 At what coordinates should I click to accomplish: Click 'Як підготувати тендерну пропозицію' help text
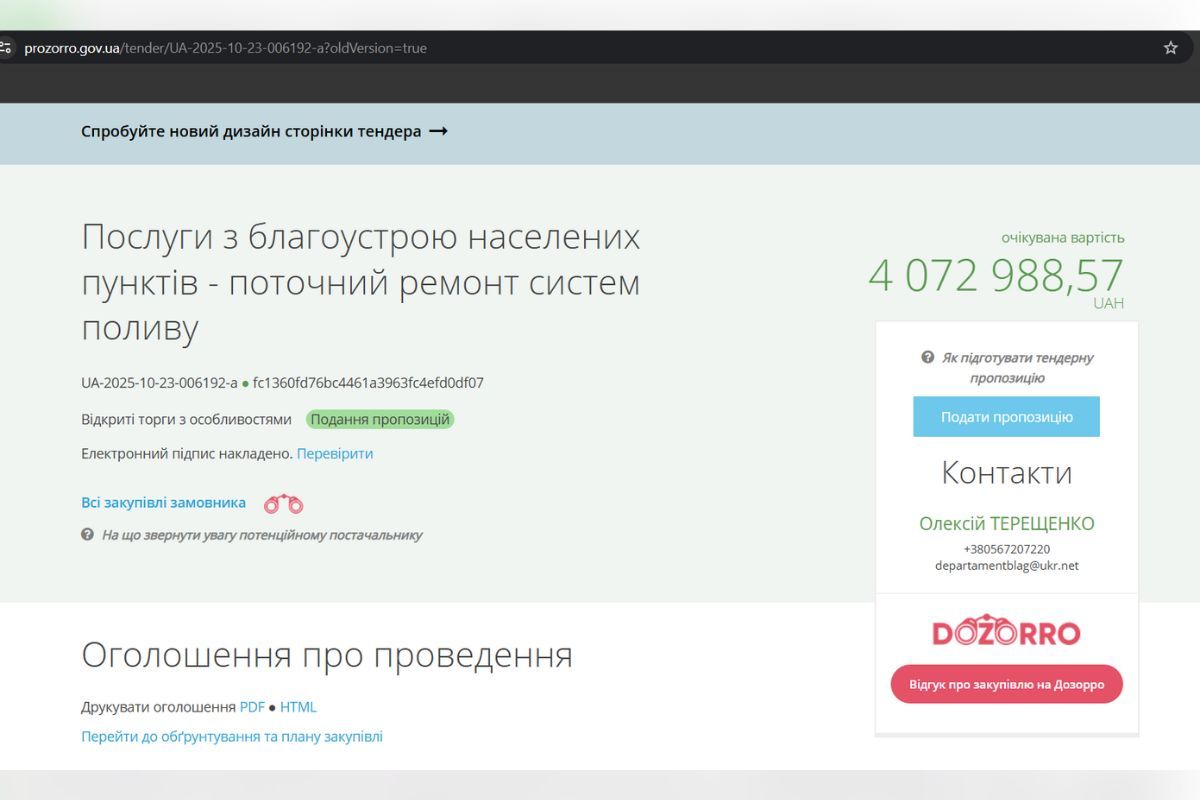click(x=1016, y=368)
